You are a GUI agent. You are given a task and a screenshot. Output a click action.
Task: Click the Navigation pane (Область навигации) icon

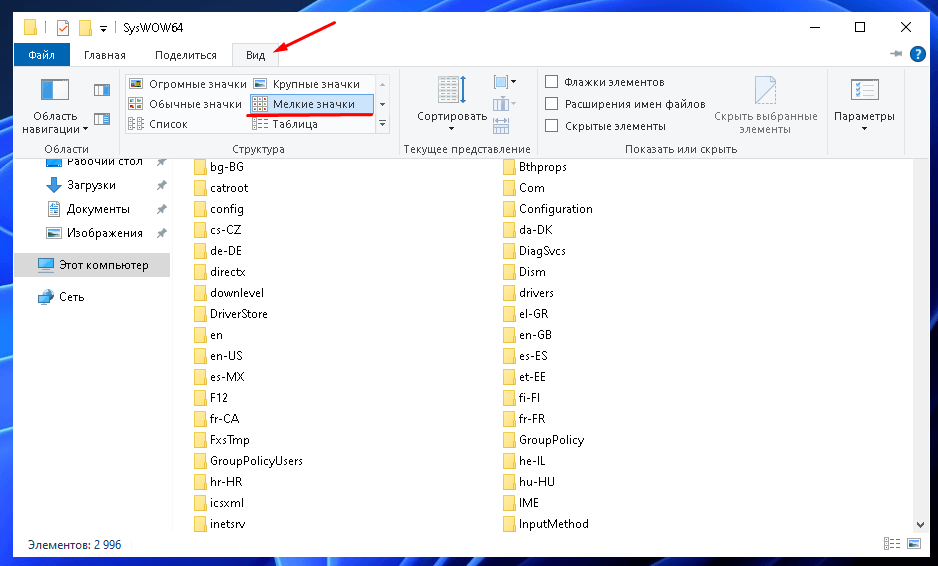click(54, 92)
